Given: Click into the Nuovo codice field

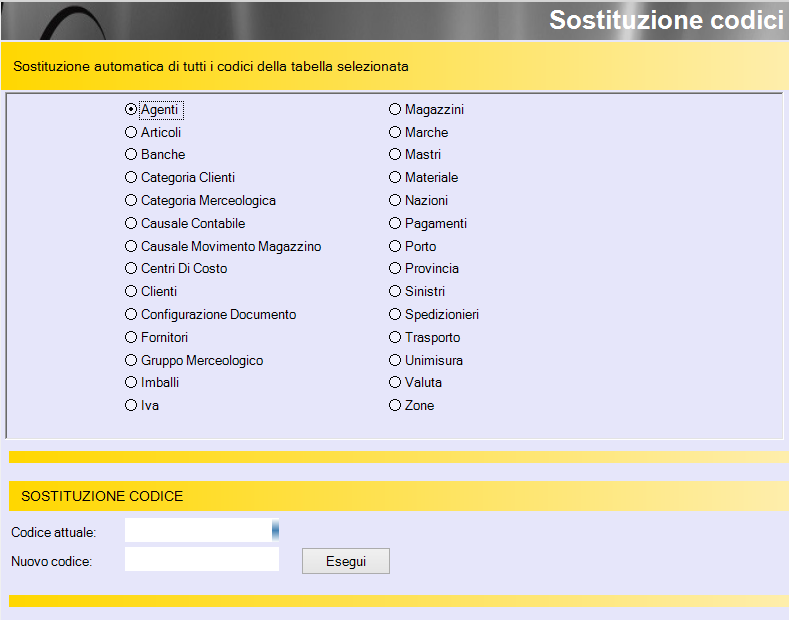Looking at the screenshot, I should pos(202,559).
